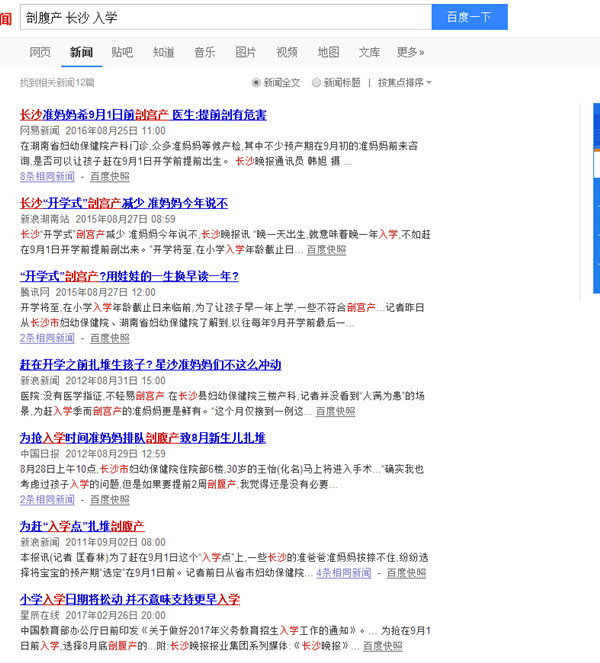Open the 按焦点排序 sort dropdown
Screen dimensions: 600x663
tap(405, 82)
